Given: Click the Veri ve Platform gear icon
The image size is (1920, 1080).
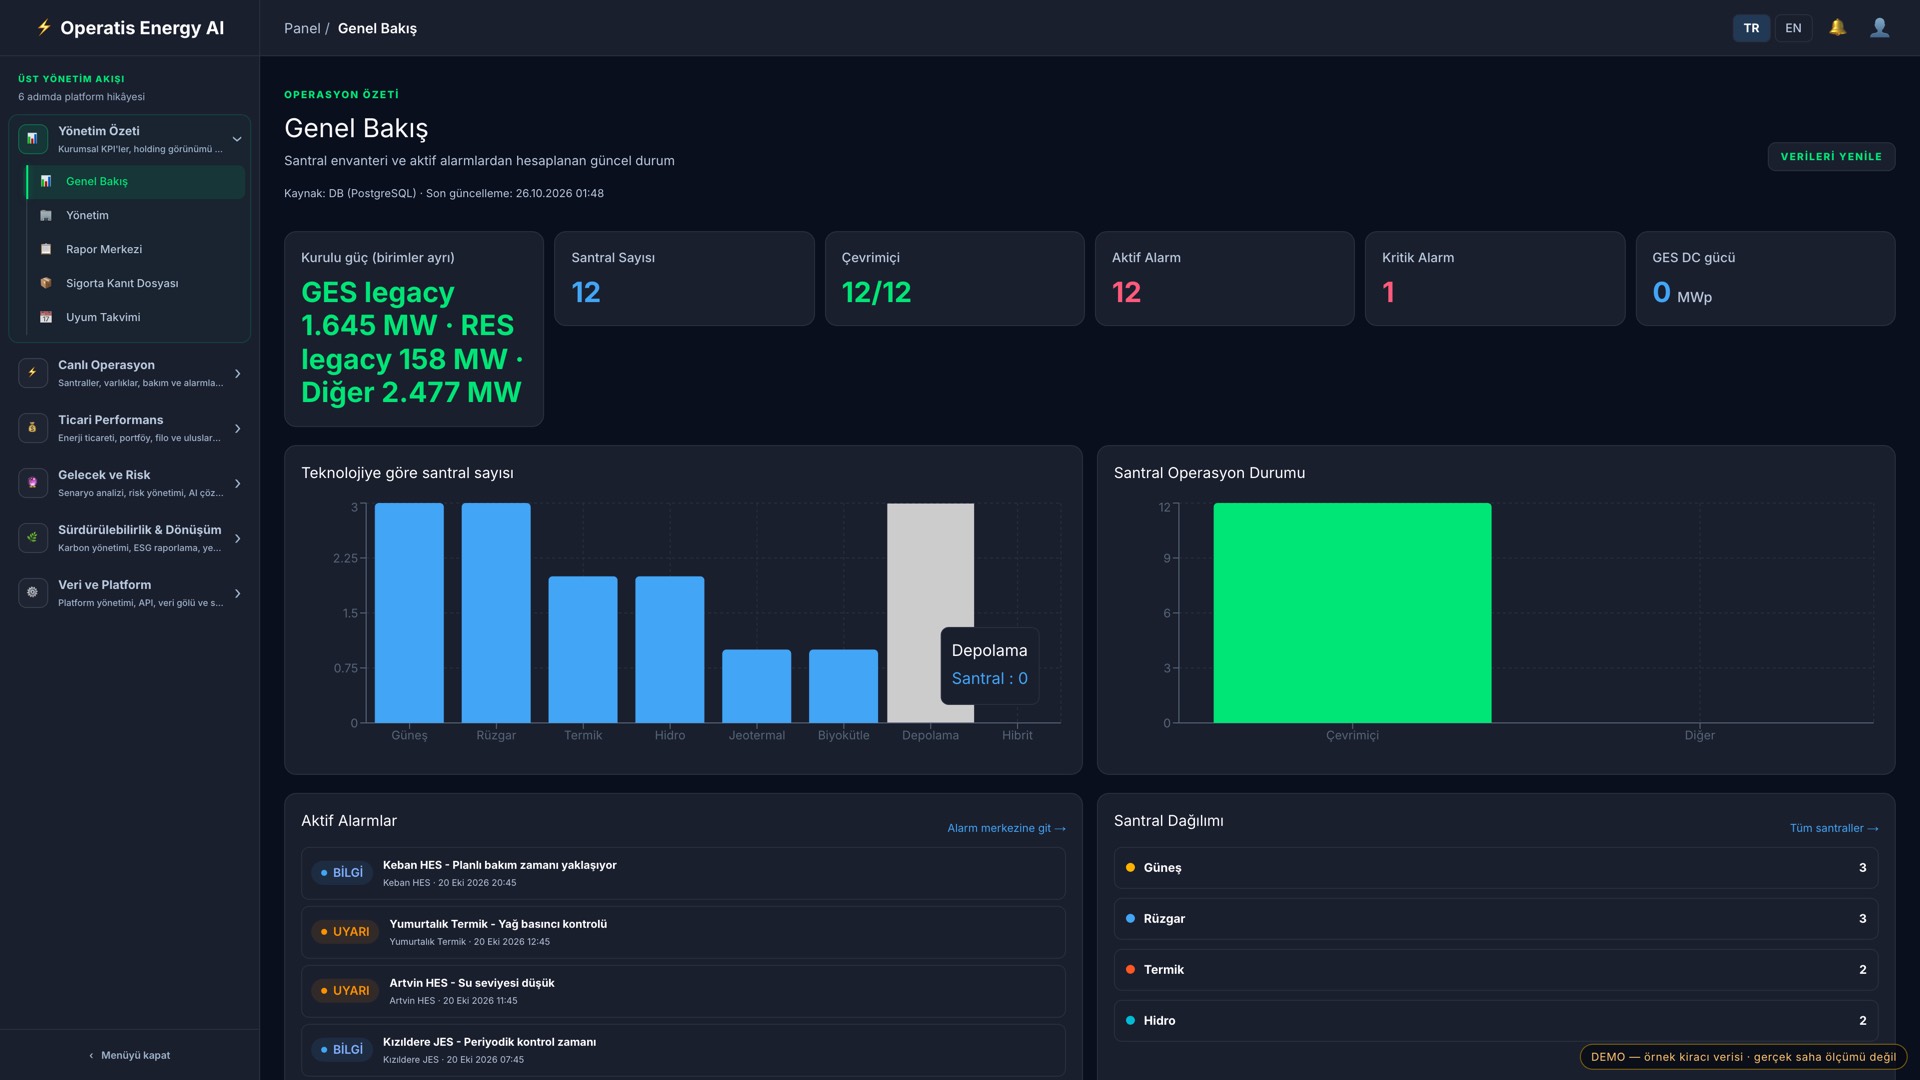Looking at the screenshot, I should point(32,592).
